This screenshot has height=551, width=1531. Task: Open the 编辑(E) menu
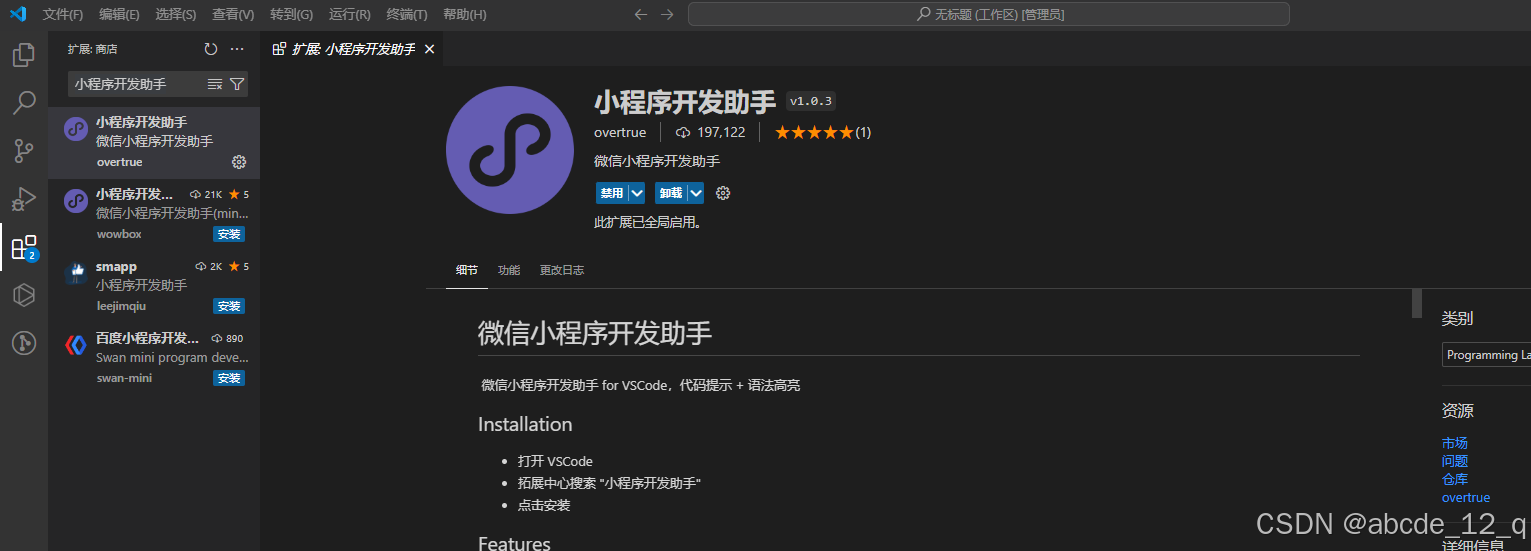click(x=119, y=14)
